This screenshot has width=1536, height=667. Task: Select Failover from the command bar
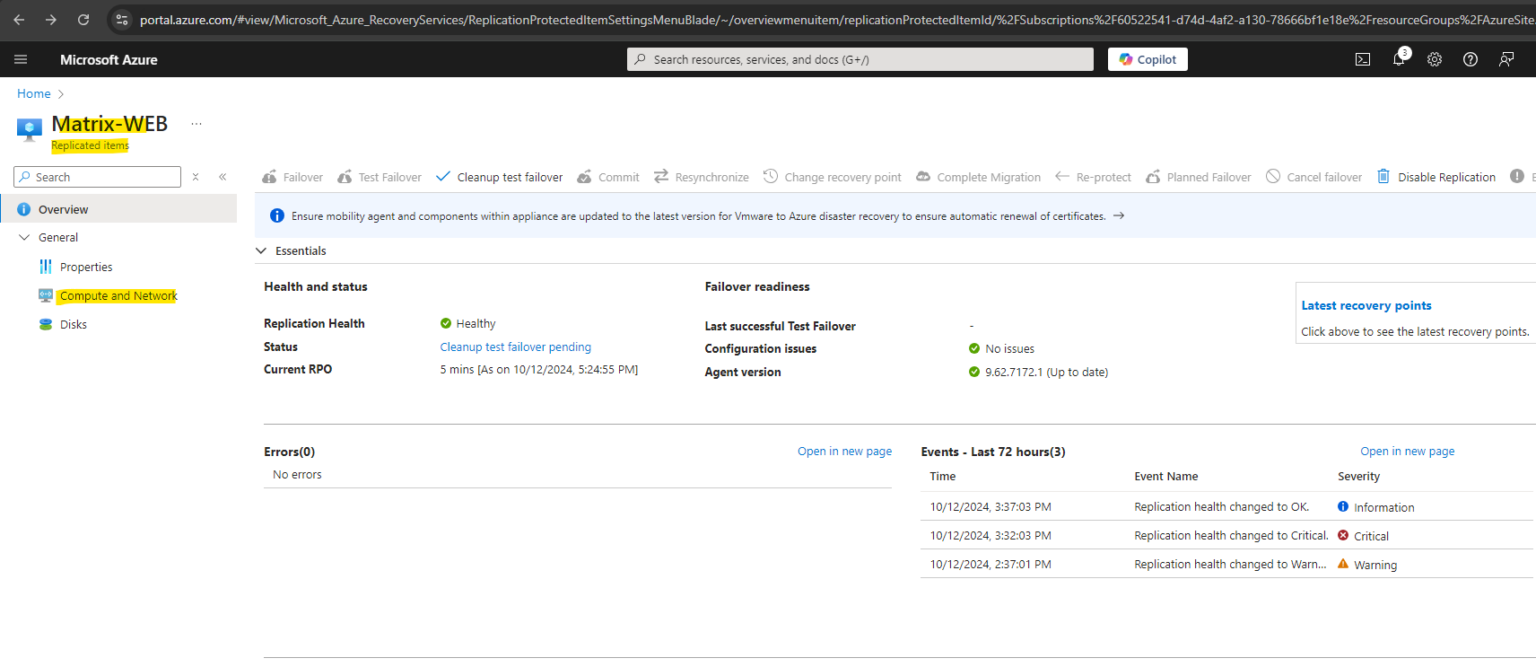tap(291, 176)
